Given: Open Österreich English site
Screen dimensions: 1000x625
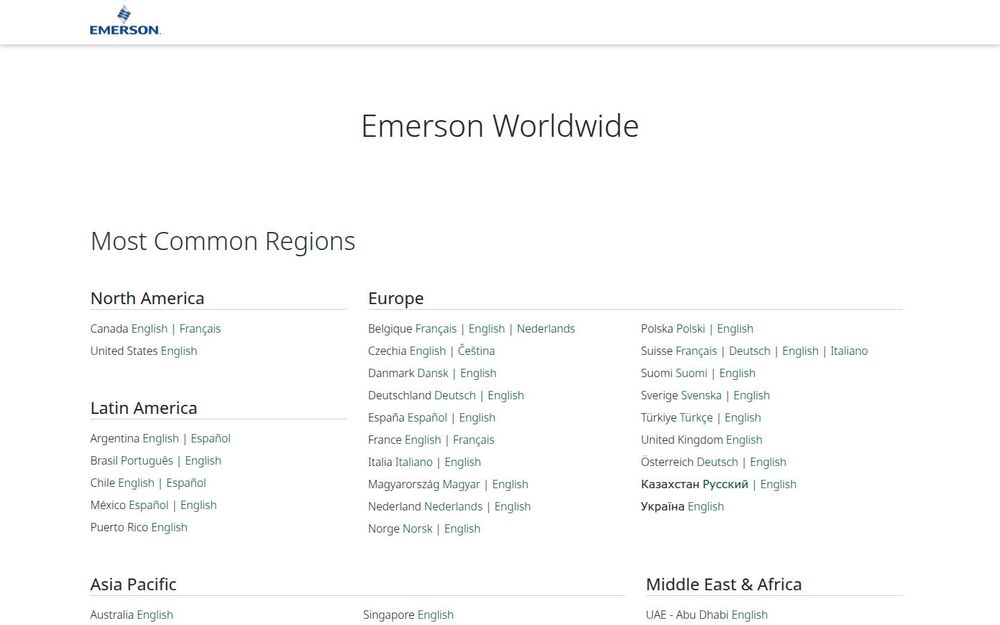Looking at the screenshot, I should point(768,462).
